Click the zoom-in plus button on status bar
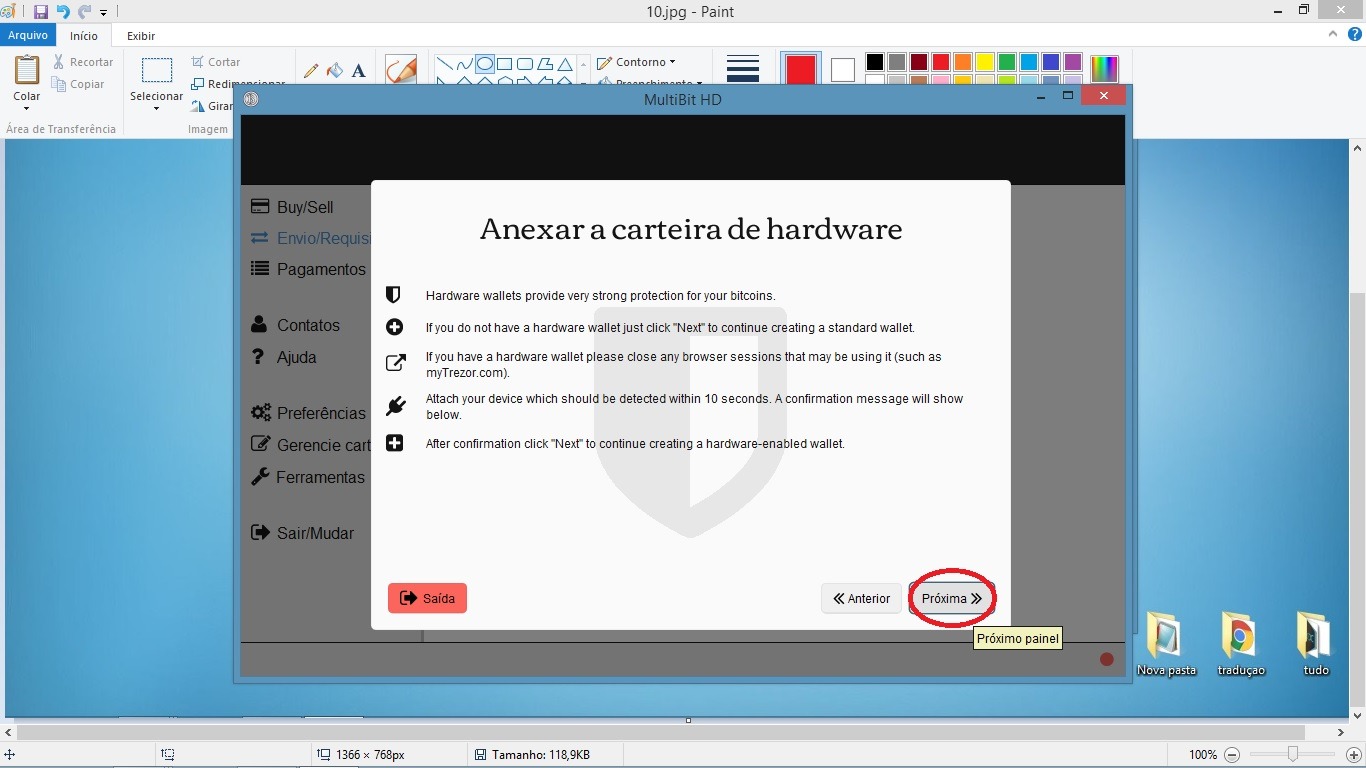Screen dimensions: 1366x768 (x=1354, y=755)
